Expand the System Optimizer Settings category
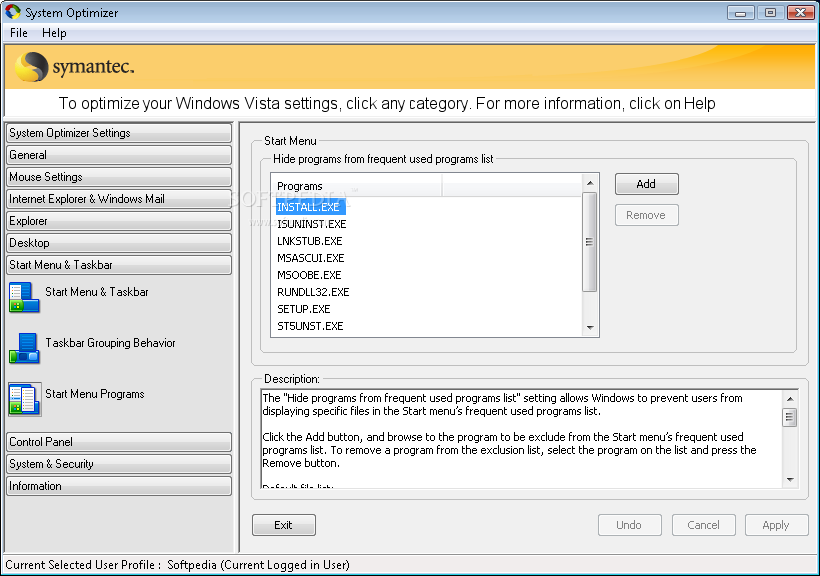This screenshot has height=576, width=820. [119, 133]
